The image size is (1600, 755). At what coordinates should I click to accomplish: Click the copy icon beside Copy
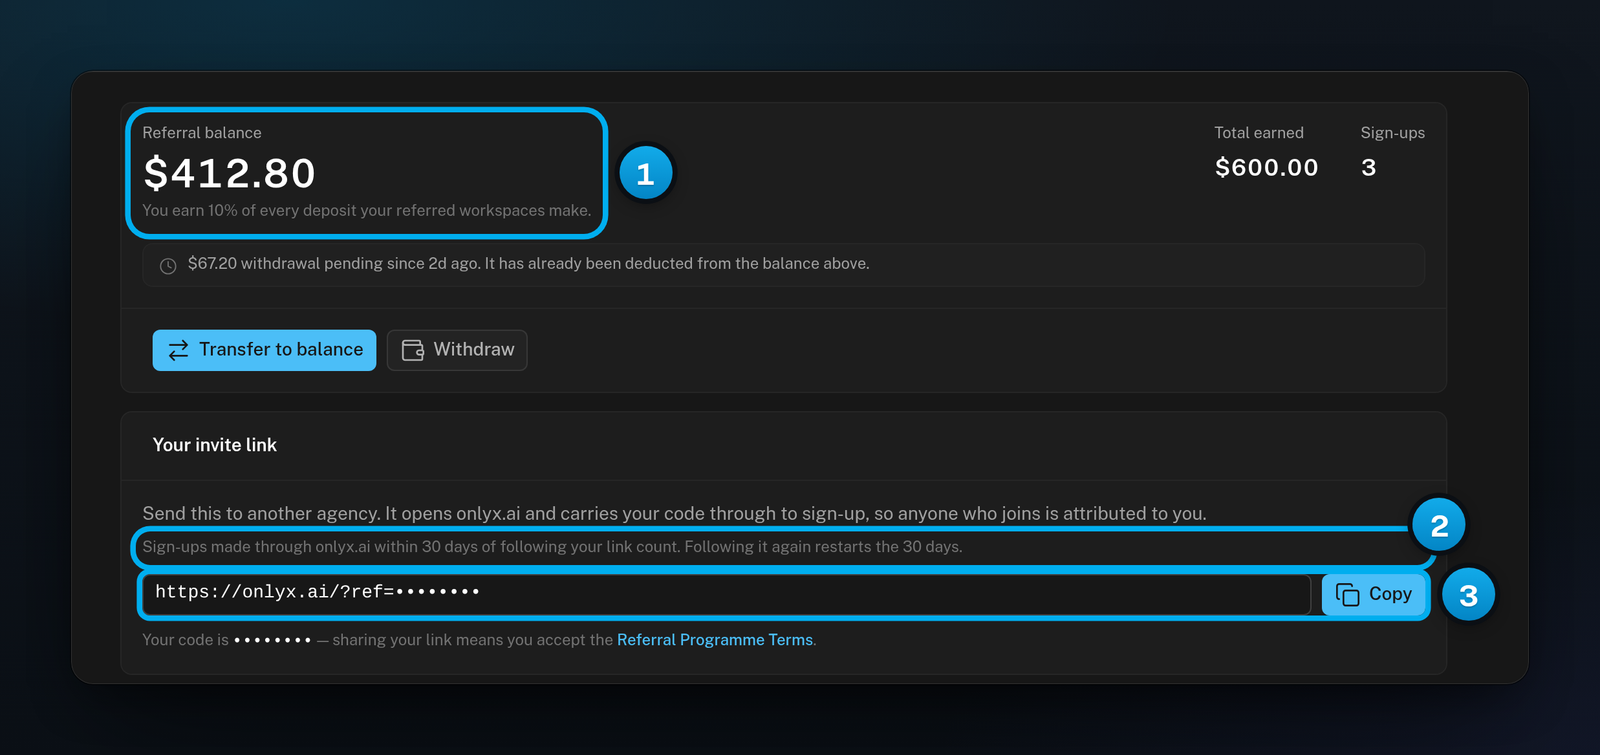point(1348,595)
